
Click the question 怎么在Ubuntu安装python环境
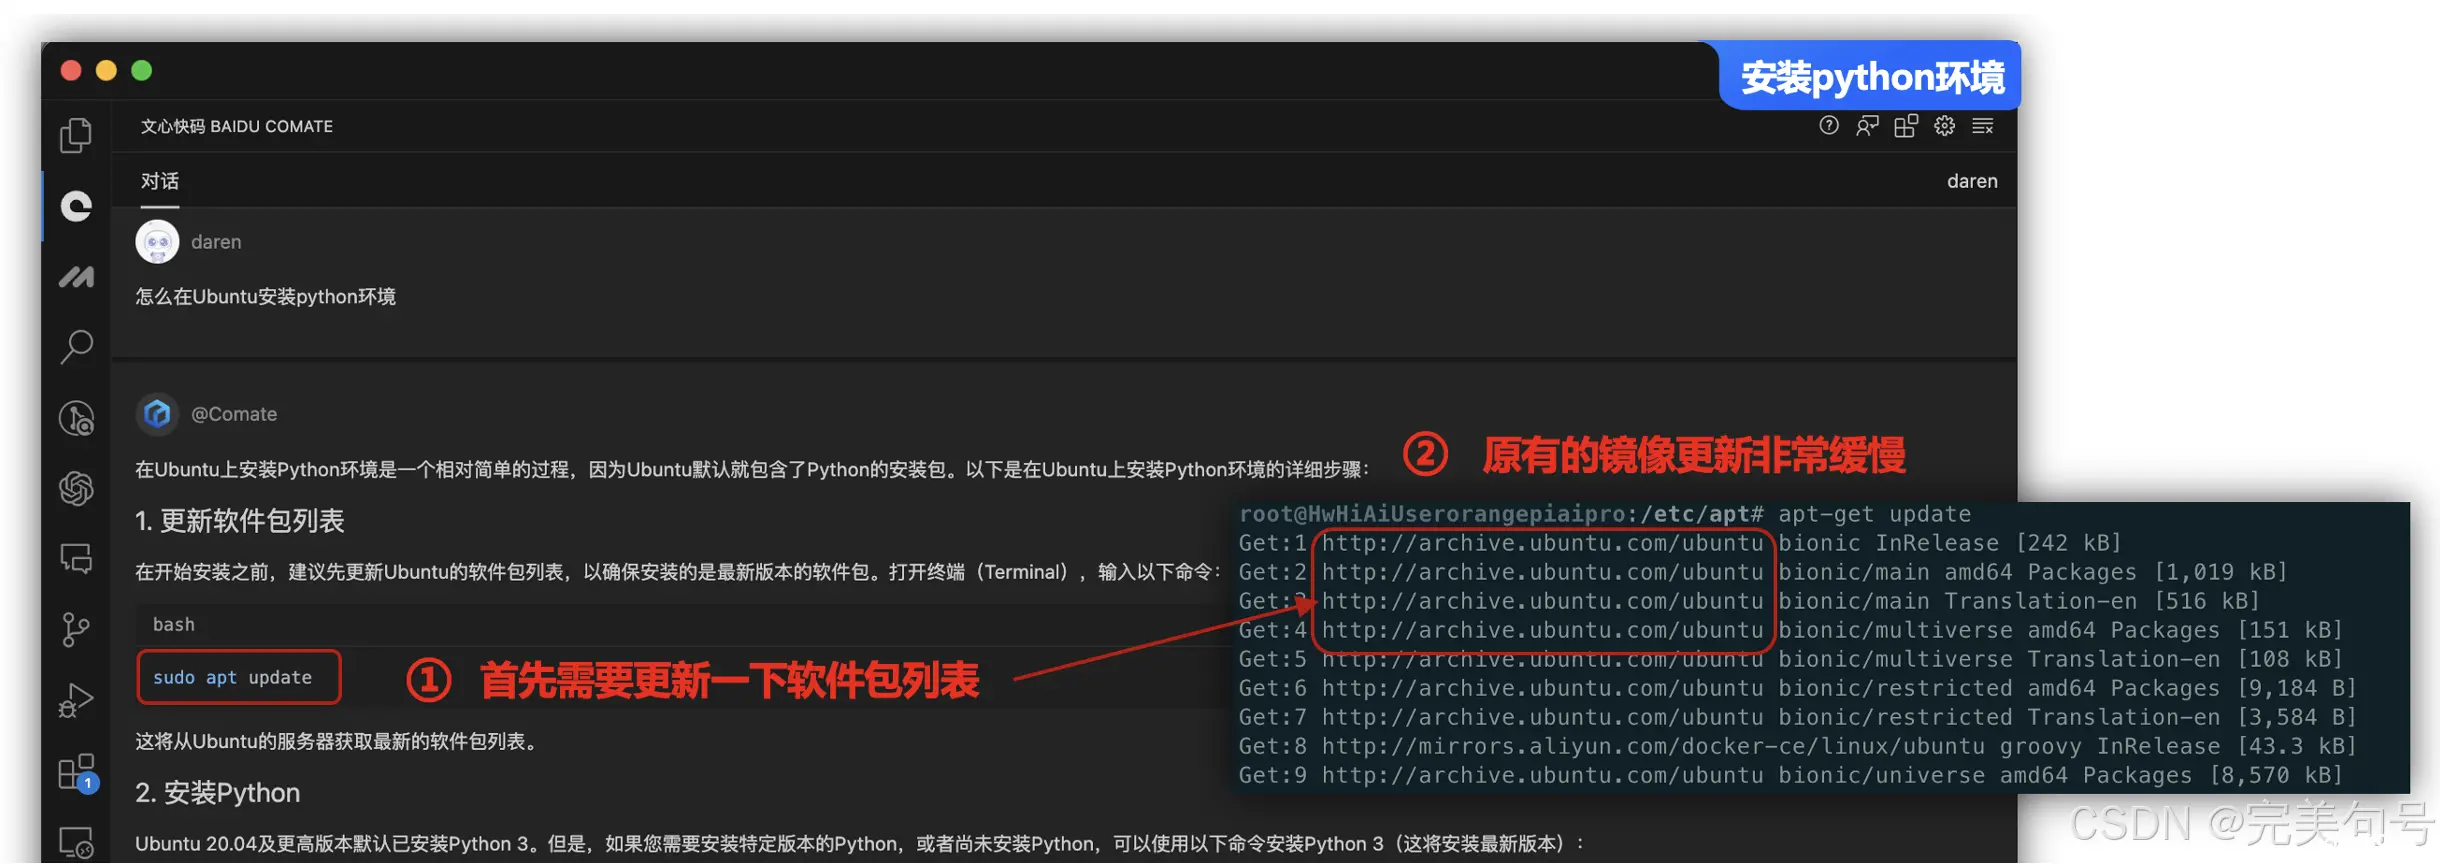click(266, 297)
